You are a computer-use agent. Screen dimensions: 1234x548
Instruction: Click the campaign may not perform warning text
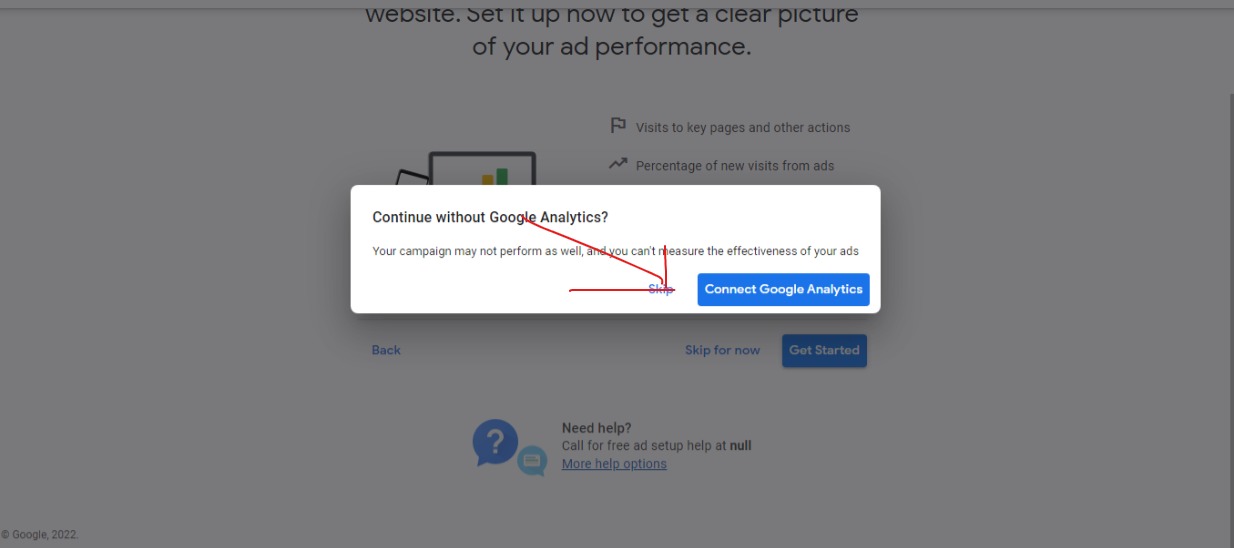coord(615,251)
